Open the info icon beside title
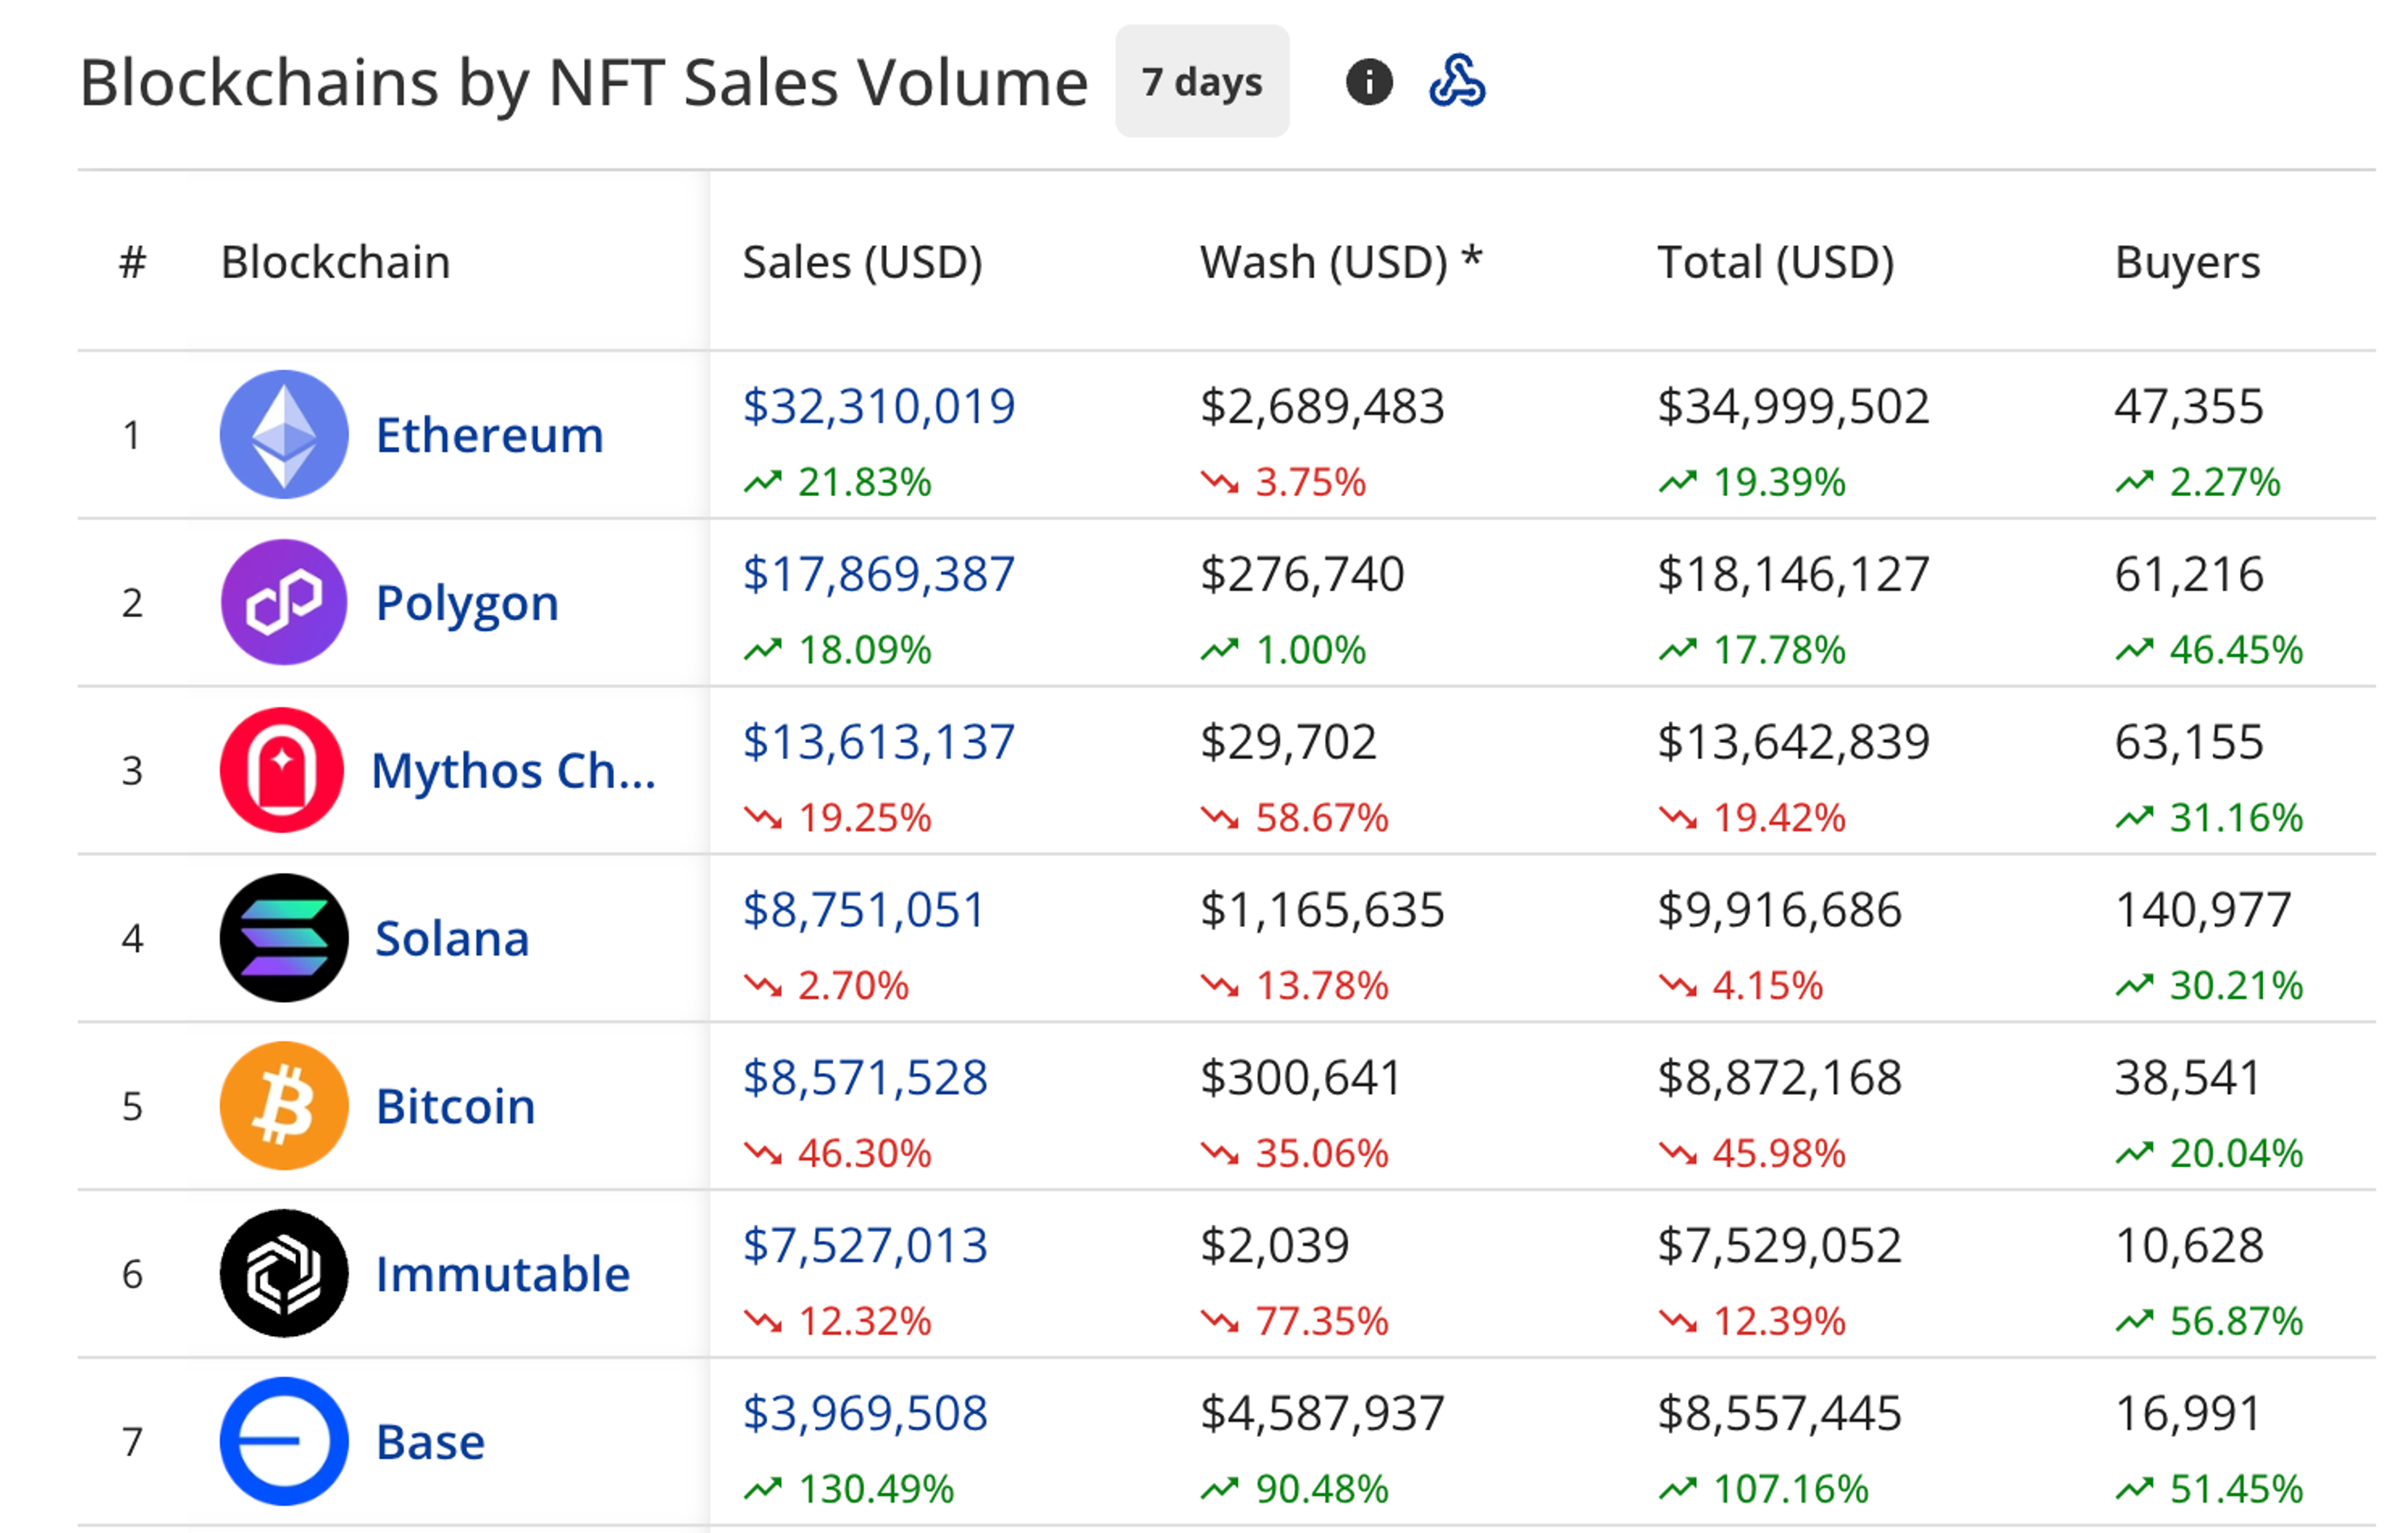The width and height of the screenshot is (2408, 1533). pos(1369,82)
